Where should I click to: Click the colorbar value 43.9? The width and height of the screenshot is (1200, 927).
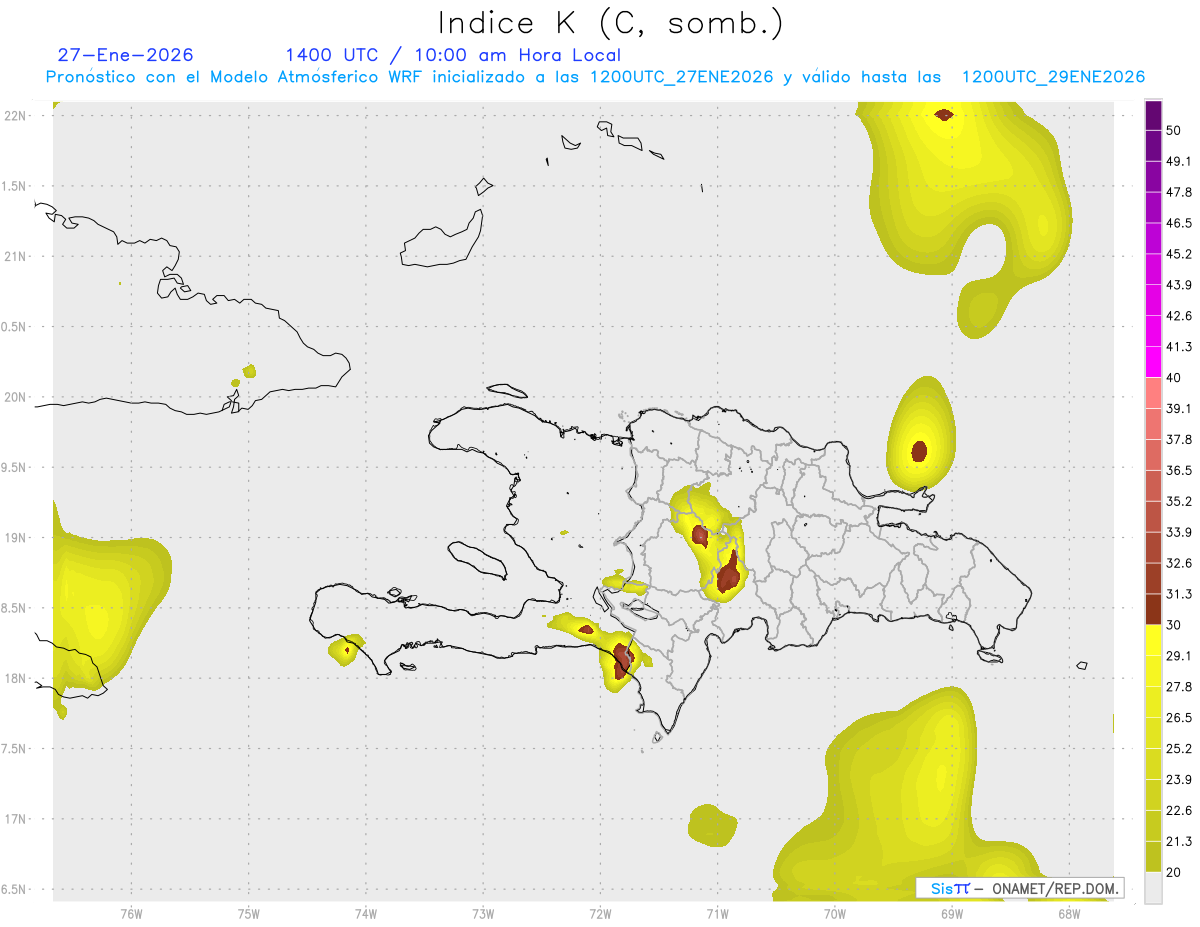(x=1179, y=285)
